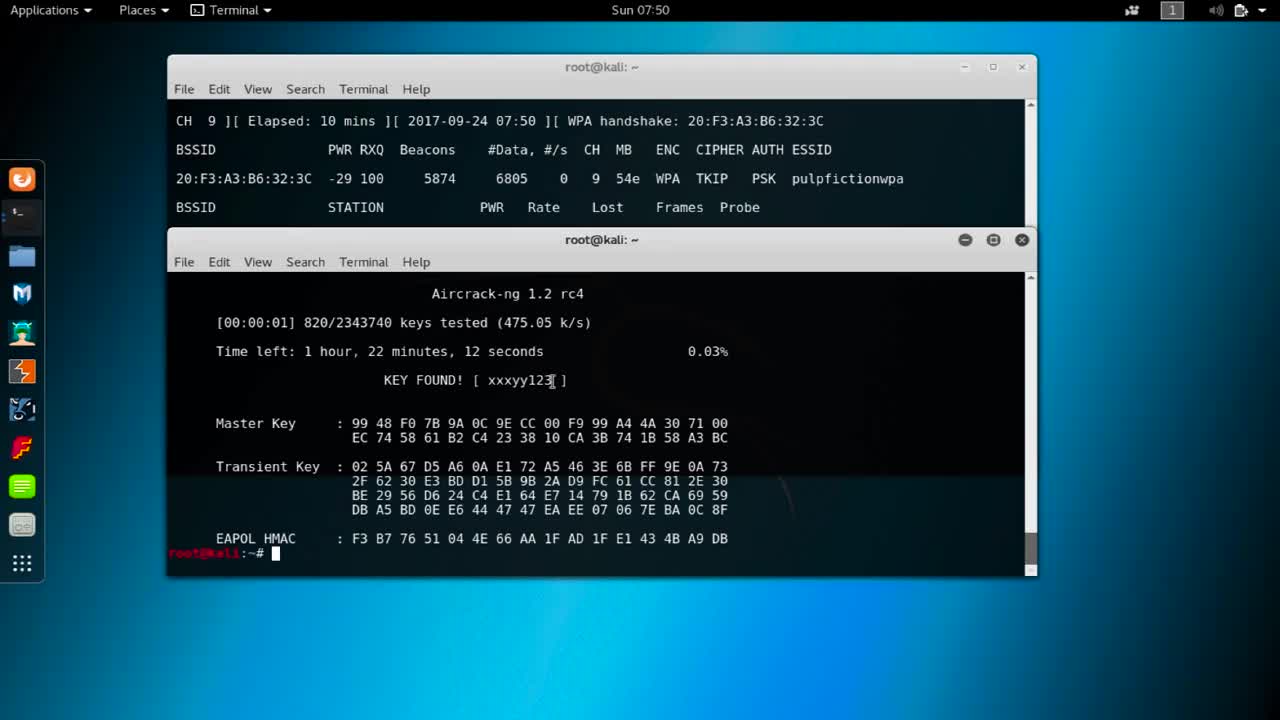The image size is (1280, 720).
Task: Open the Terminal icon in the dock
Action: [22, 216]
